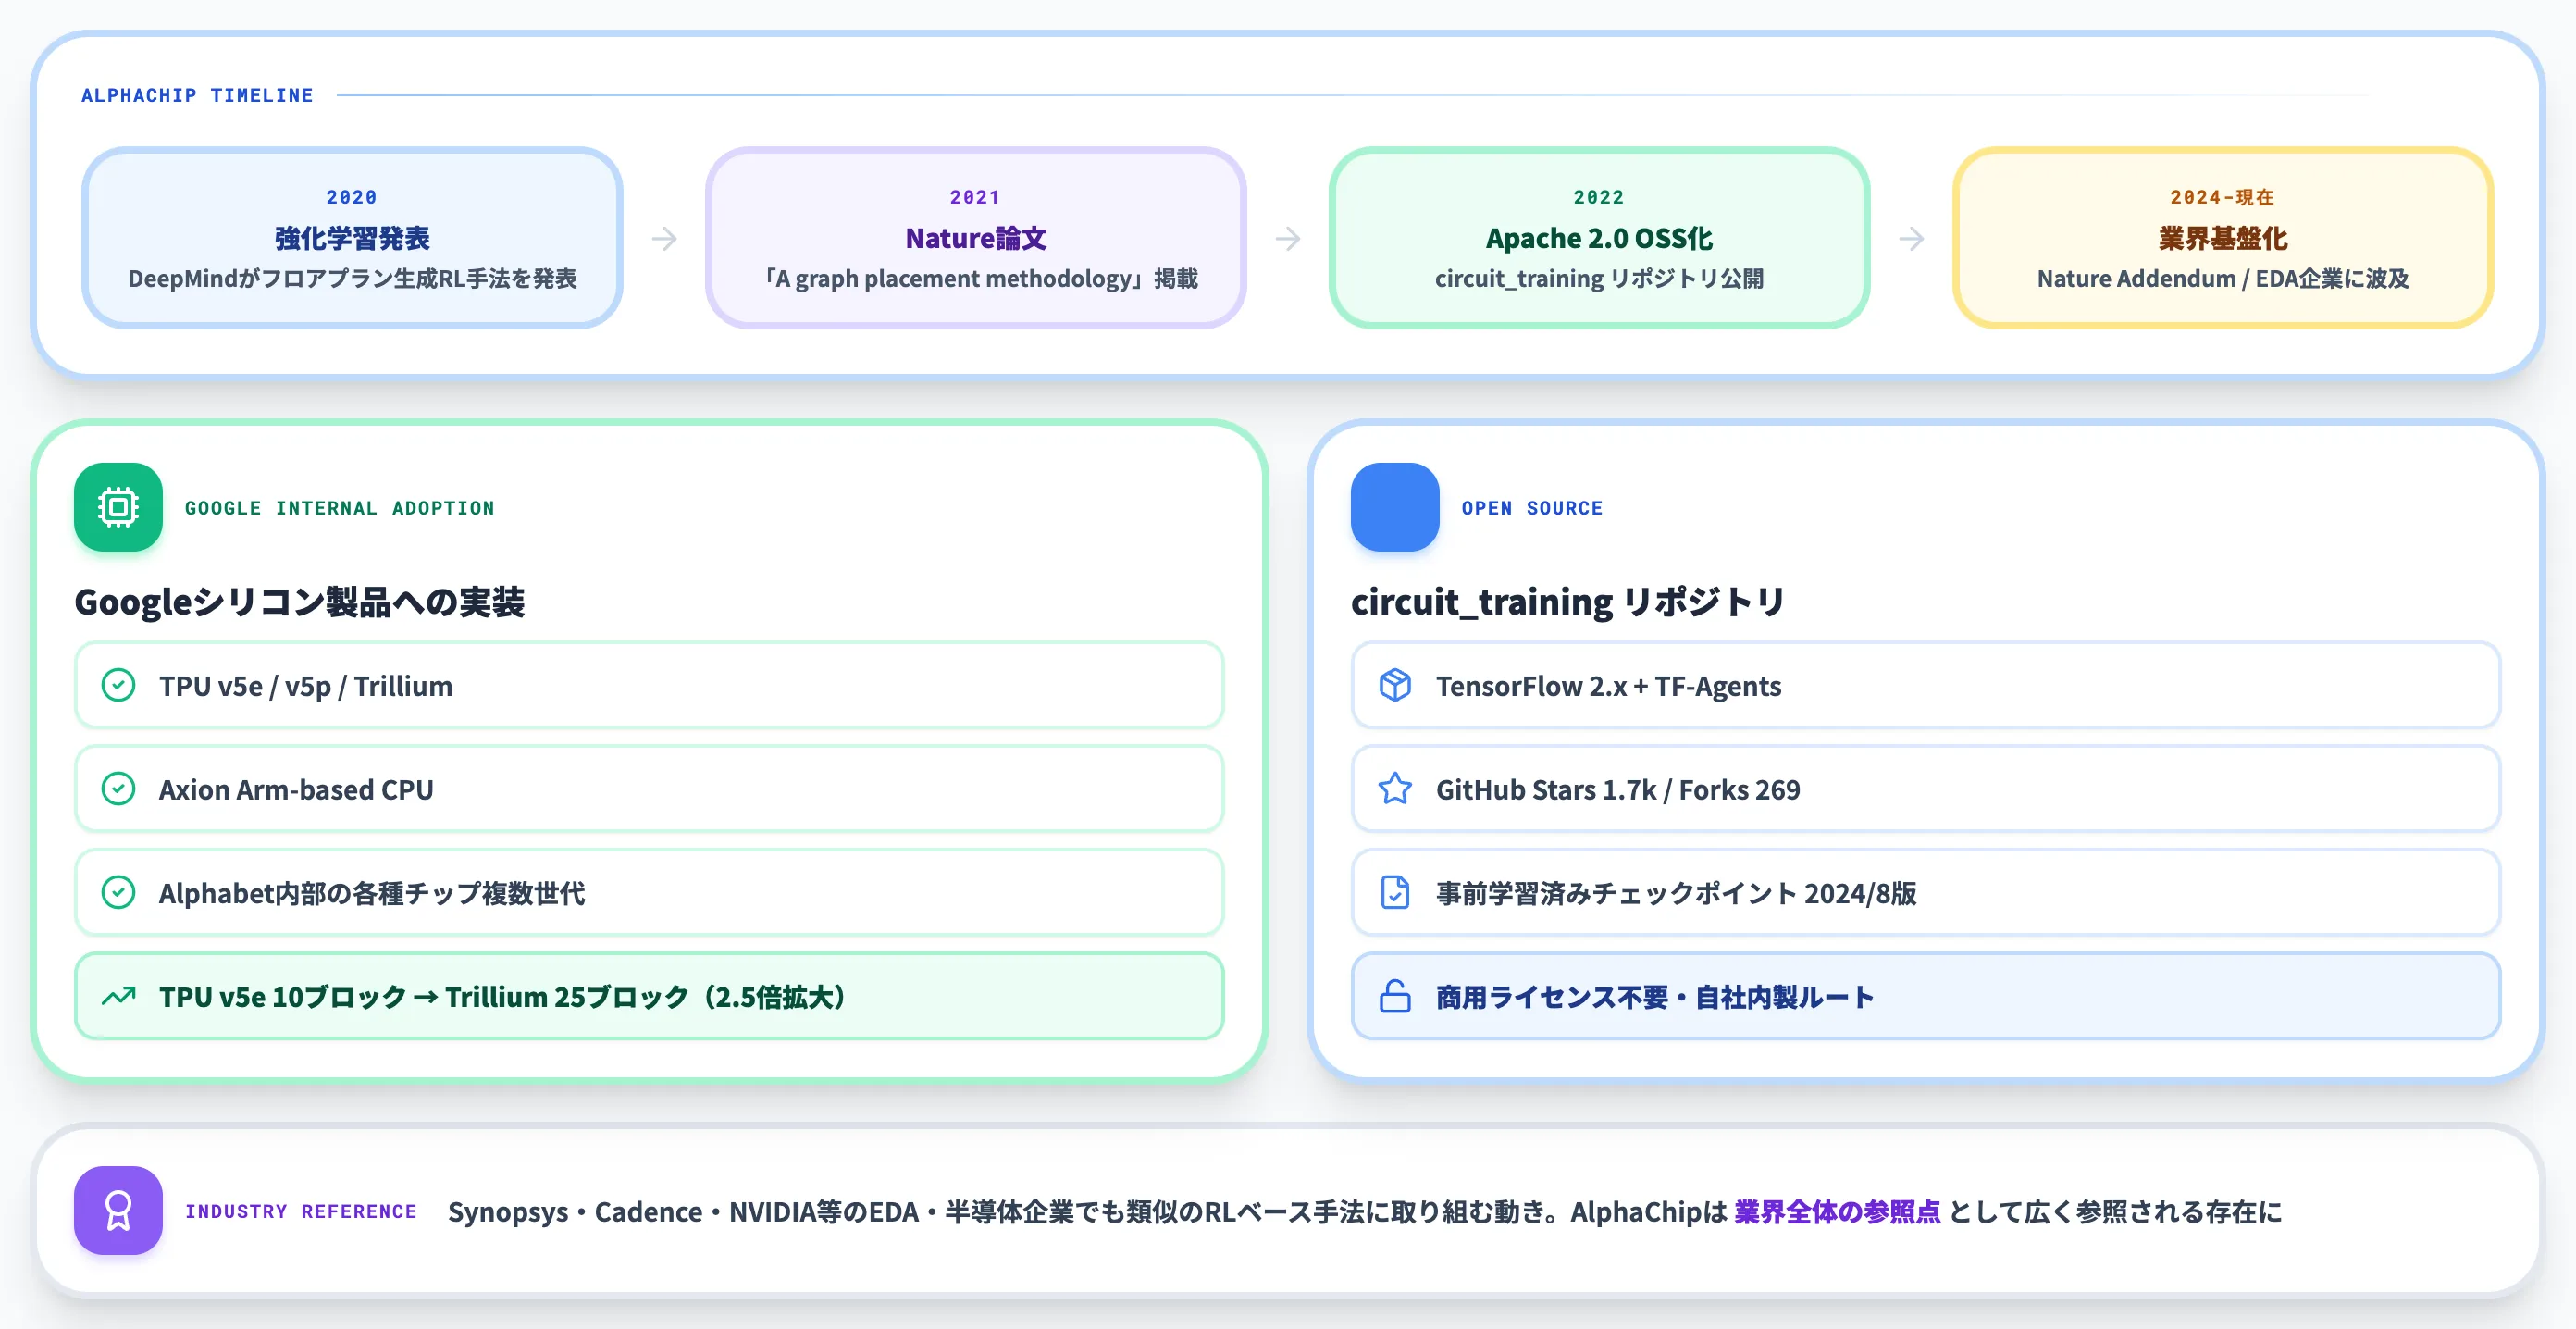Click the check circle beside Alphabet内部の各種チップ複数世代

118,892
